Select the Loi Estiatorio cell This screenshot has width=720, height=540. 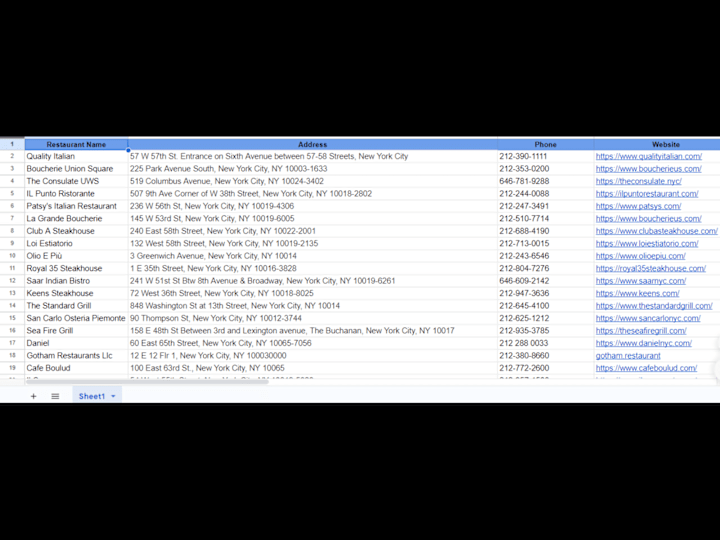click(76, 243)
